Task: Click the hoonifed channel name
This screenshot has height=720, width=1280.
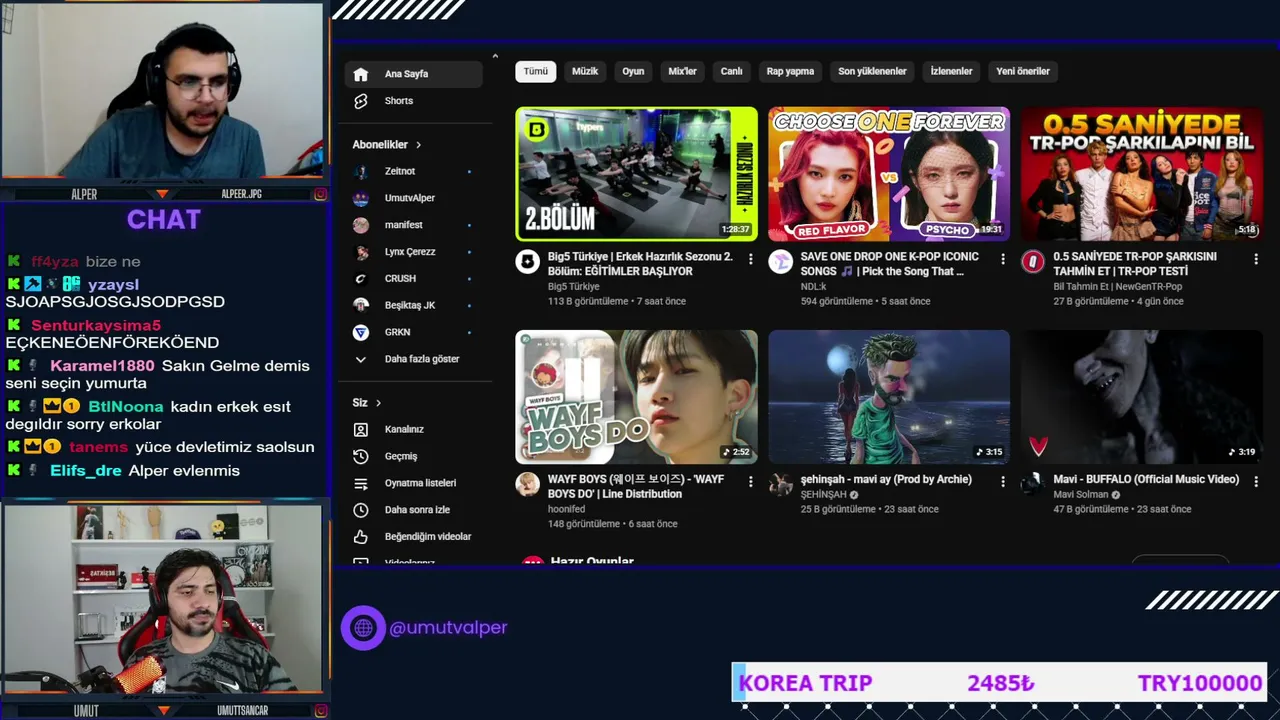Action: 567,510
